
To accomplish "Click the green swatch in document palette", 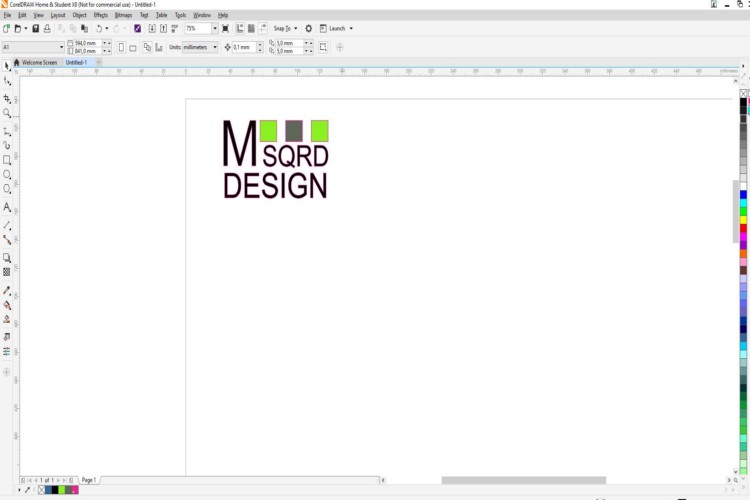I will 62,490.
